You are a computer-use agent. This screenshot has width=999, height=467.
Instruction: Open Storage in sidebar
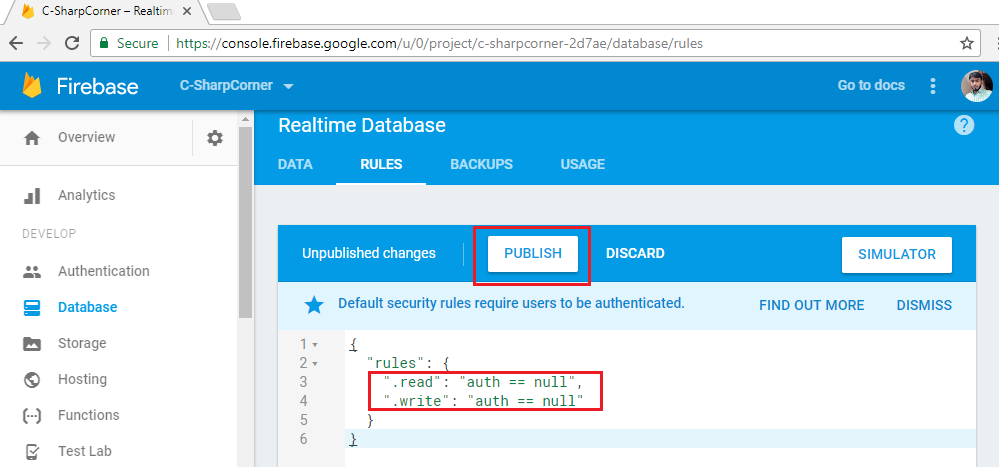[82, 343]
